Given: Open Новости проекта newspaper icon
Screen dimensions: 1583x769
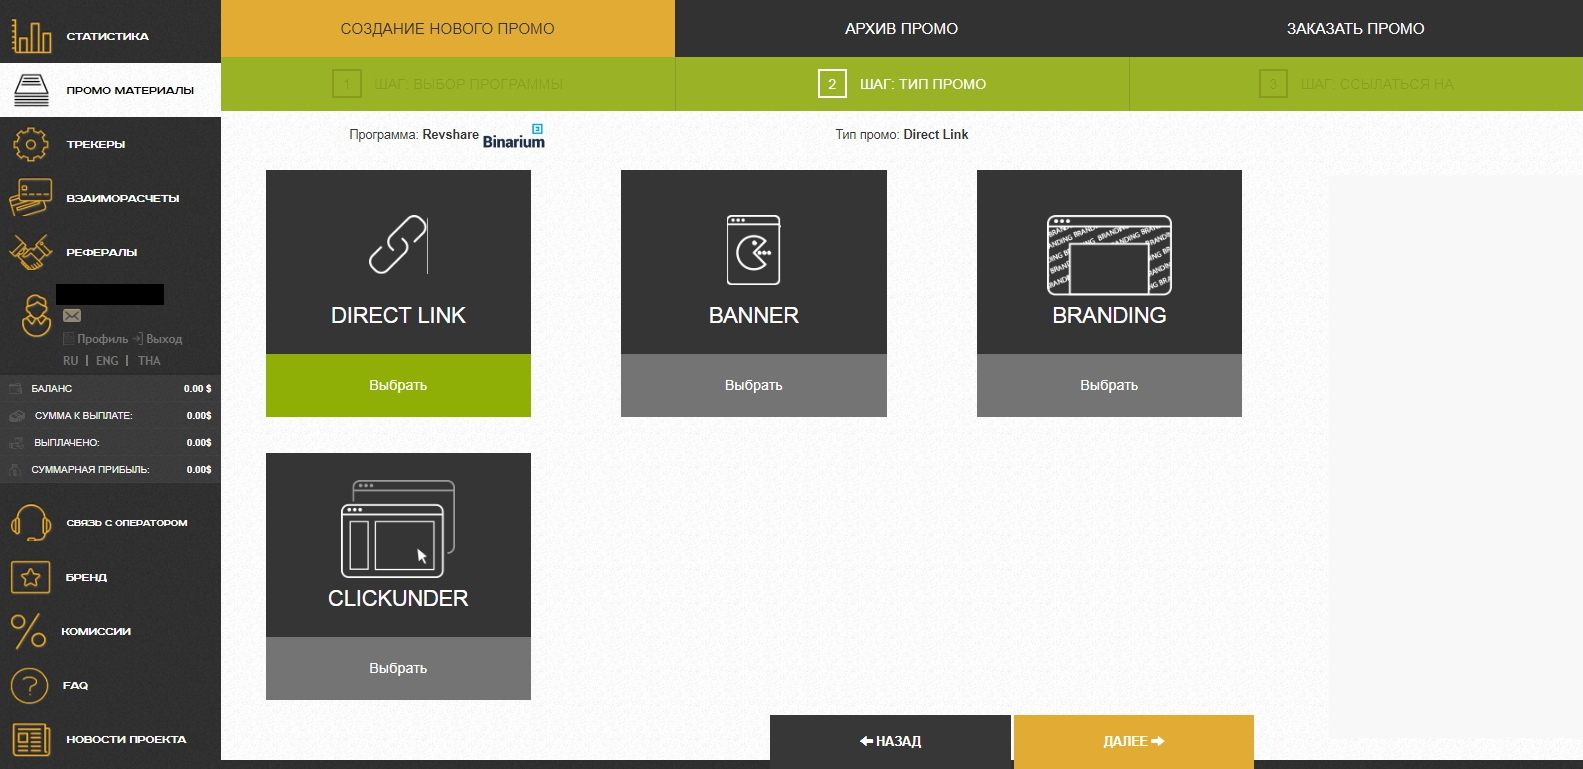Looking at the screenshot, I should (31, 739).
